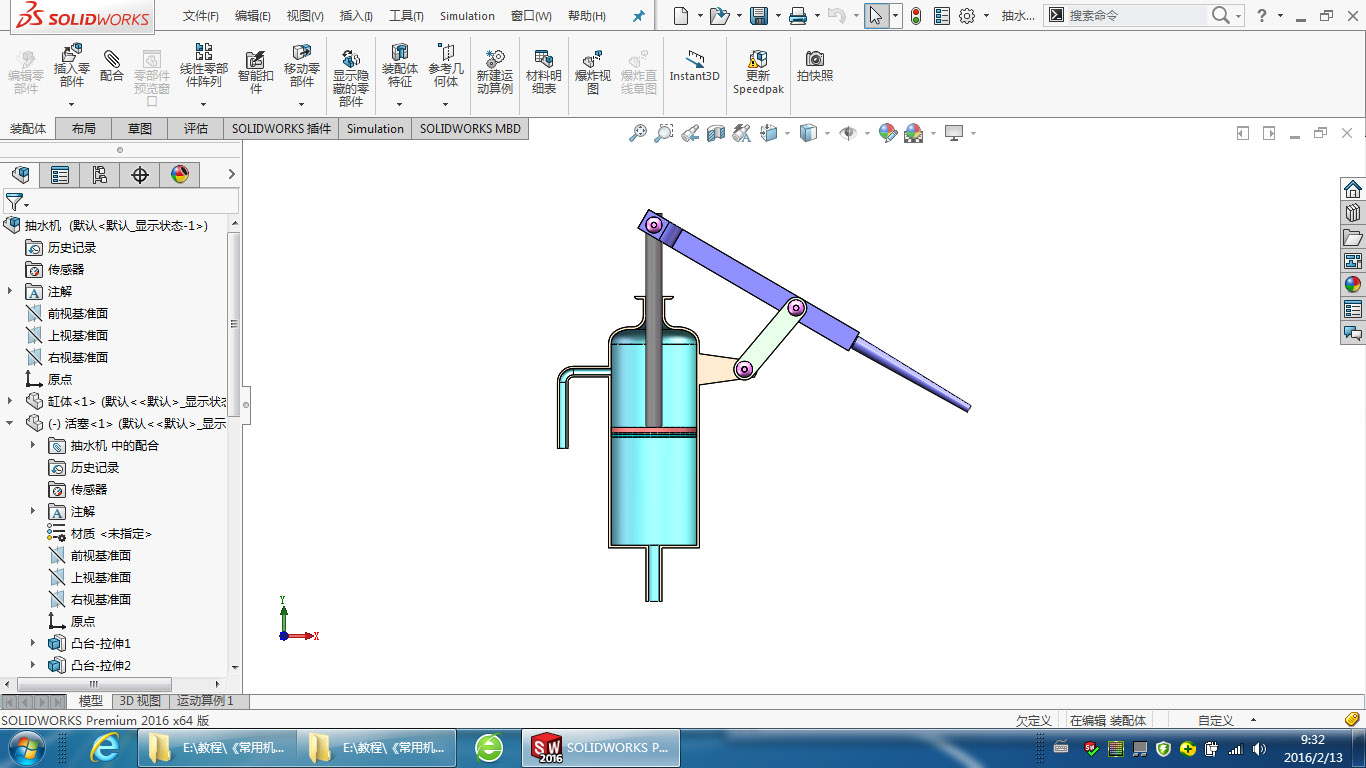The height and width of the screenshot is (768, 1366).
Task: Open the PropertyManager tab icon
Action: click(60, 175)
